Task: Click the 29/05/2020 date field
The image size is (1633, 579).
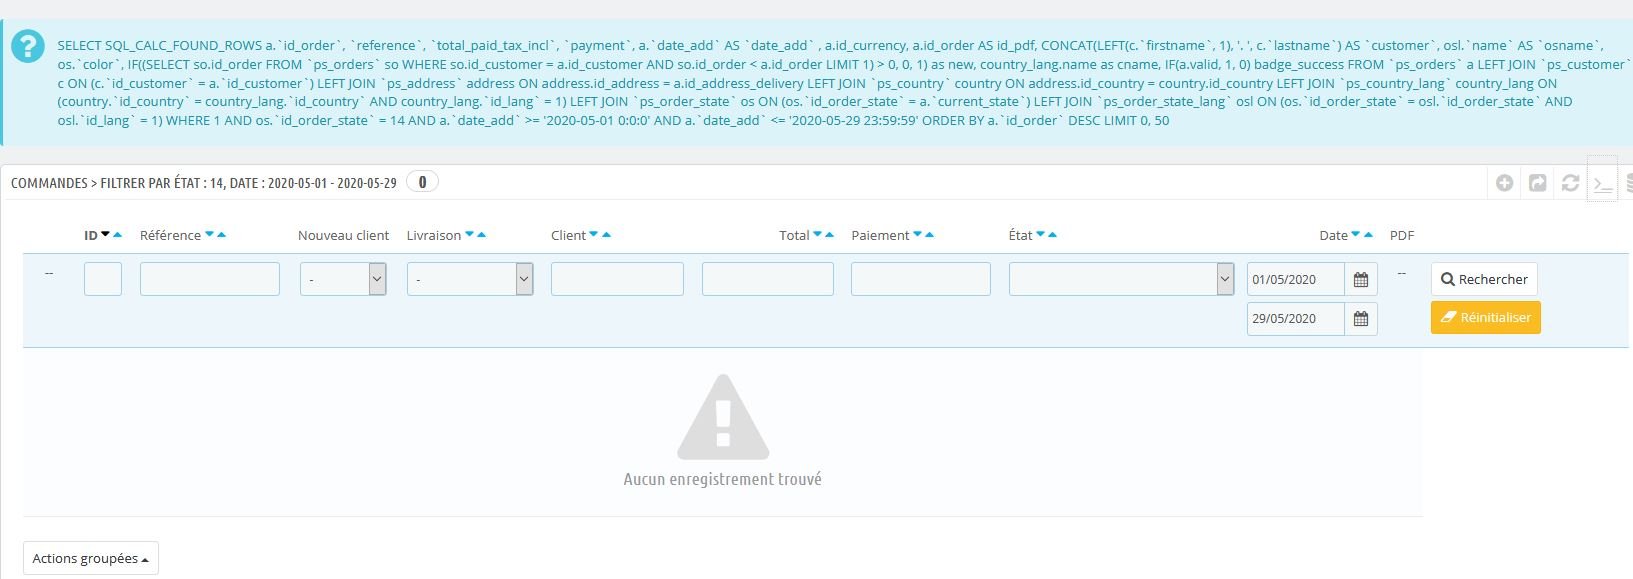Action: tap(1296, 319)
